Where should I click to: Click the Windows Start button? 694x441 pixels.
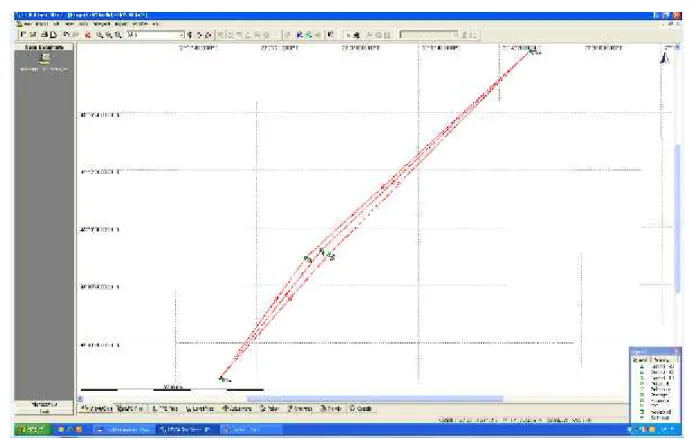click(x=31, y=429)
